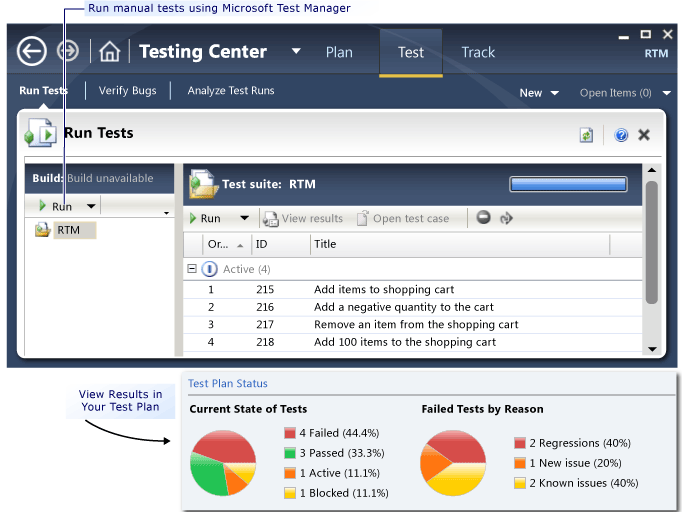This screenshot has width=682, height=512.
Task: Open Analyze Test Runs section
Action: [231, 91]
